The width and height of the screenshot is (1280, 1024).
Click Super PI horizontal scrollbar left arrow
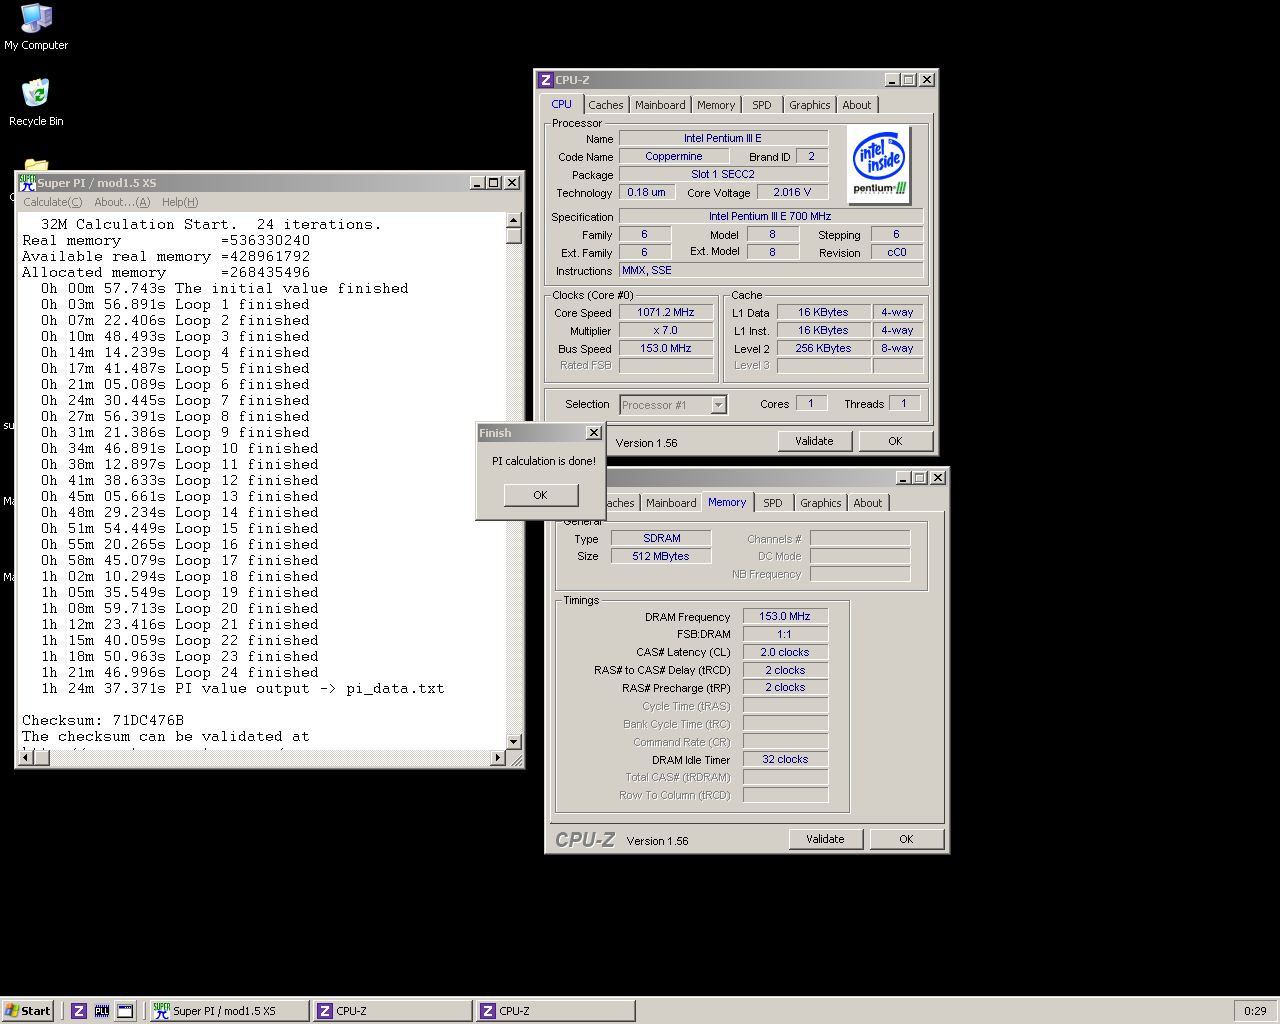[27, 758]
